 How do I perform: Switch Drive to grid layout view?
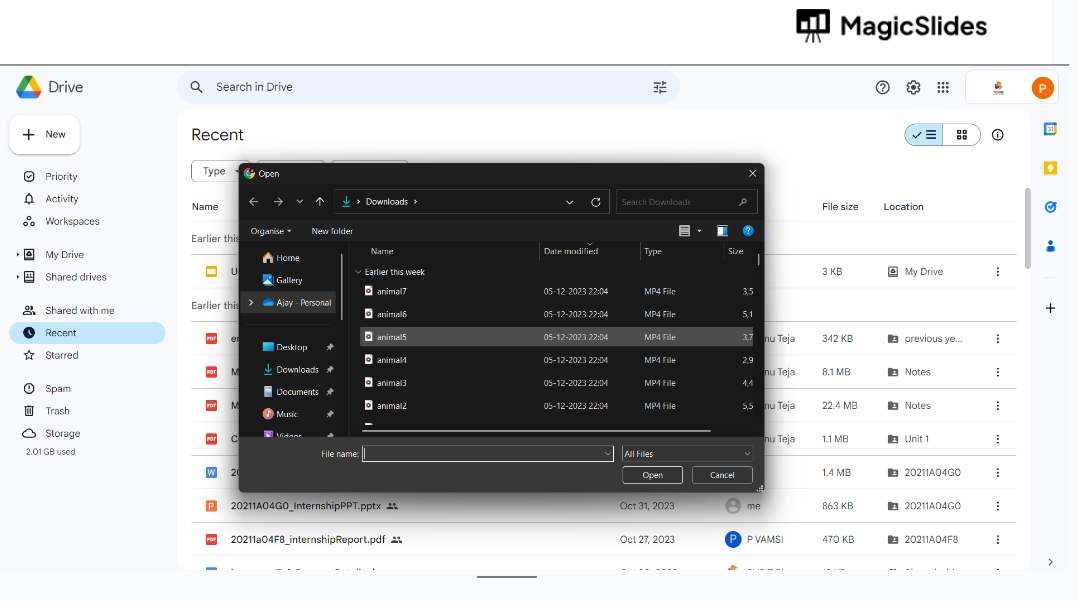[x=962, y=135]
